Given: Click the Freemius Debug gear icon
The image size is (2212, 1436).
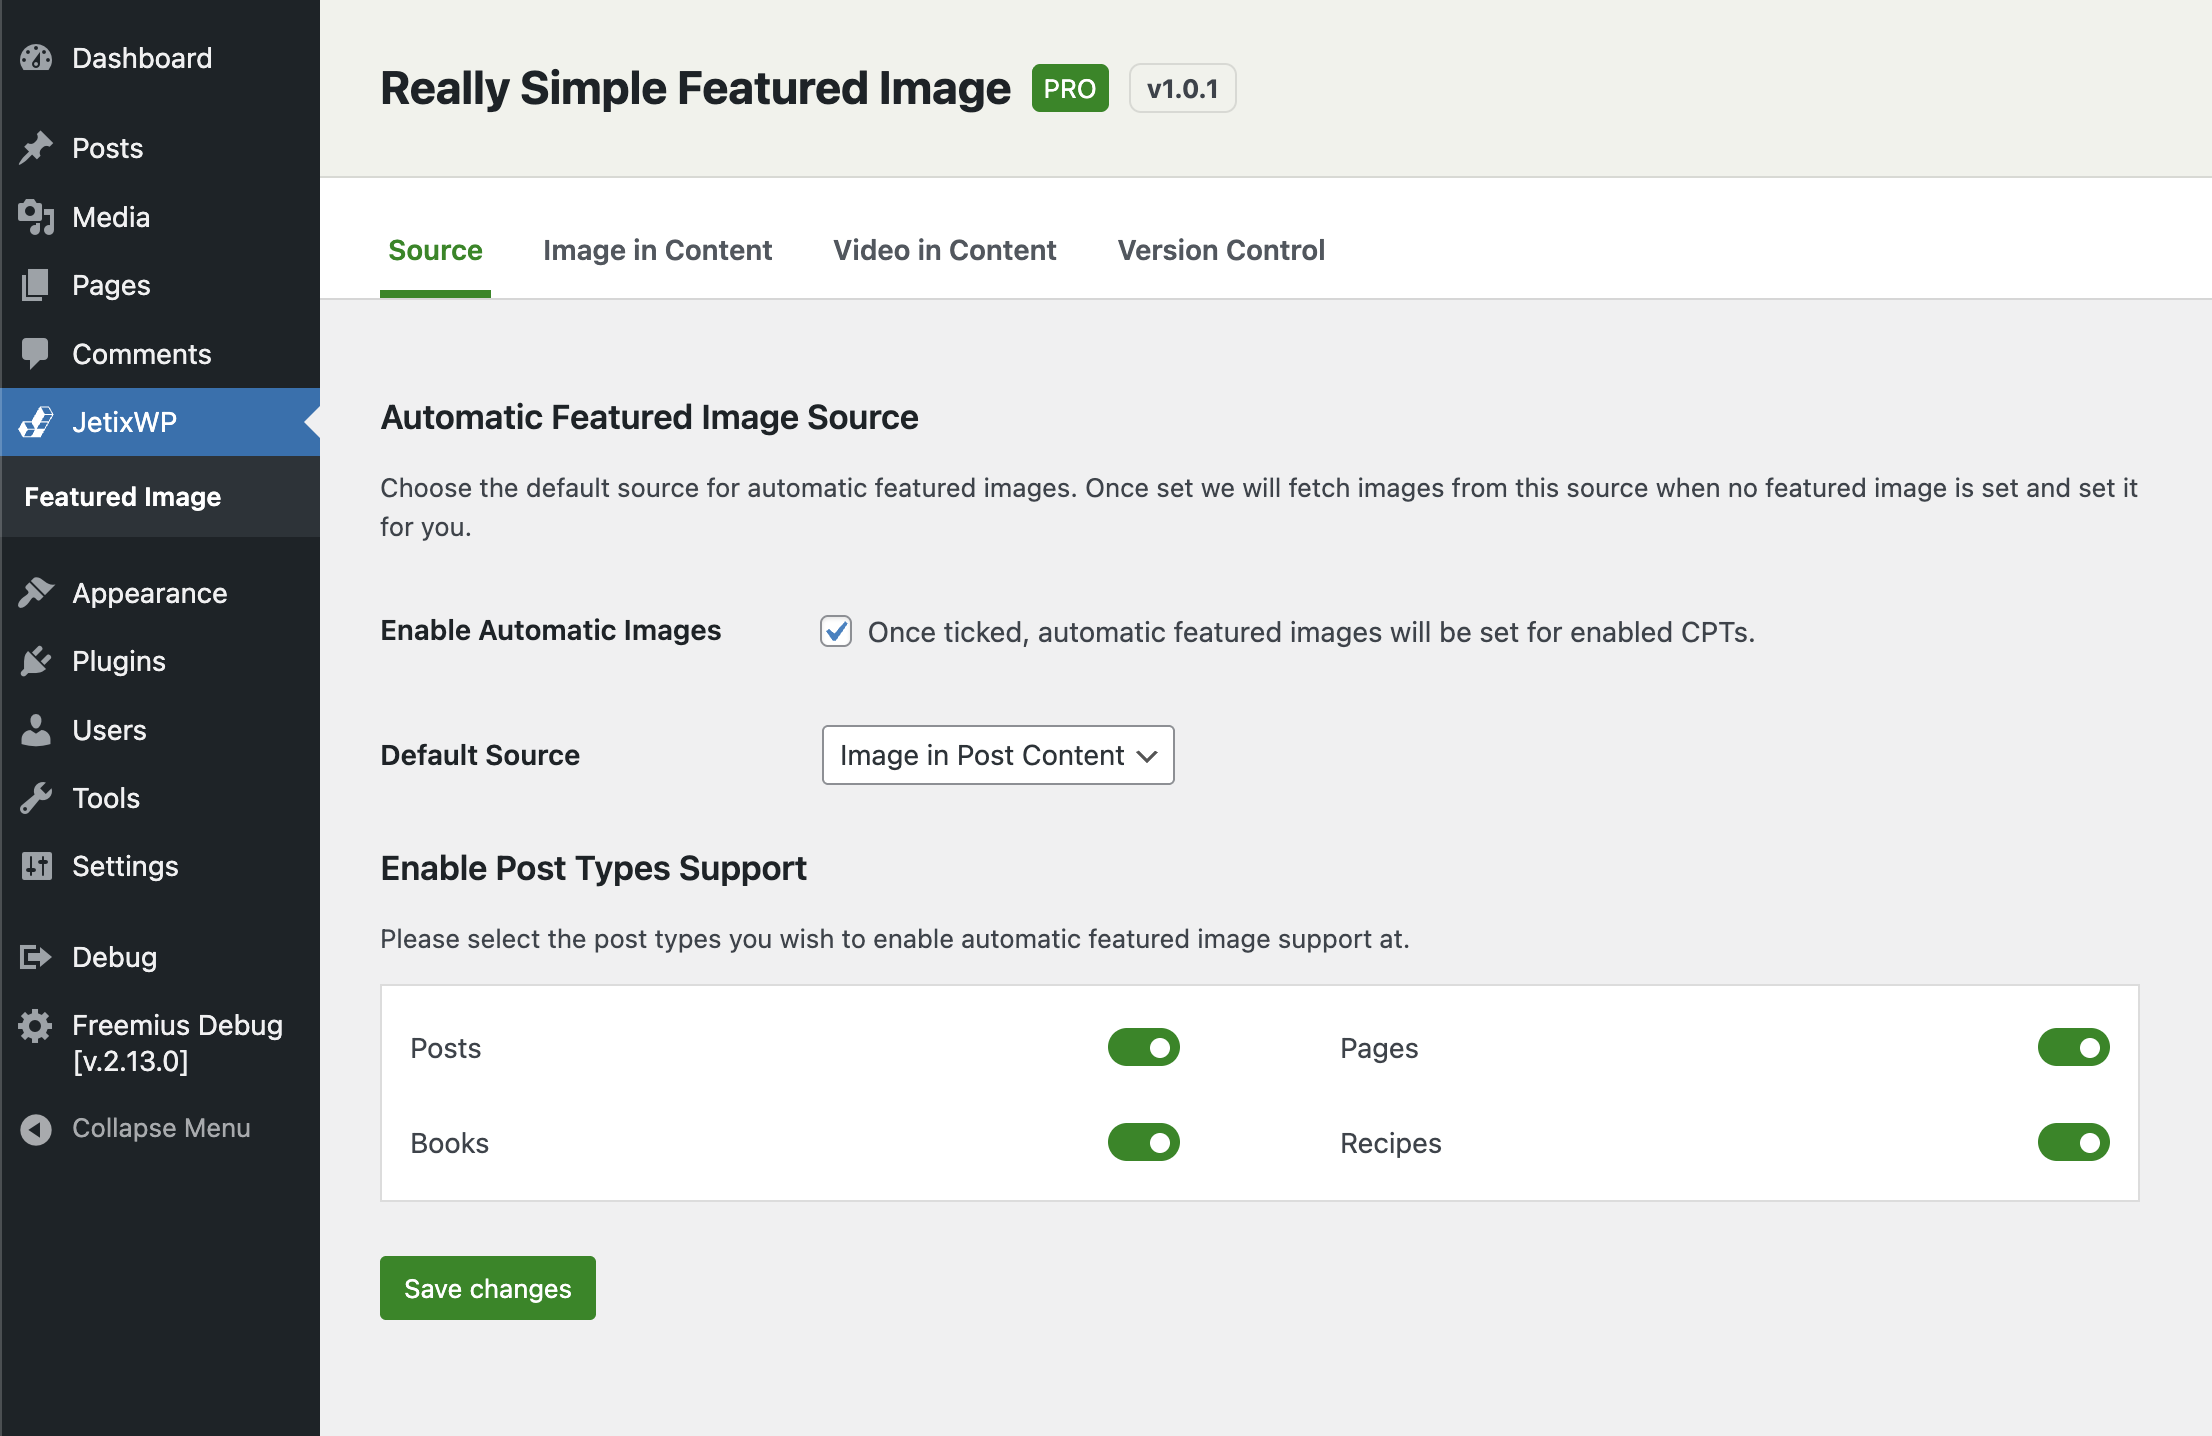Looking at the screenshot, I should pos(36,1026).
